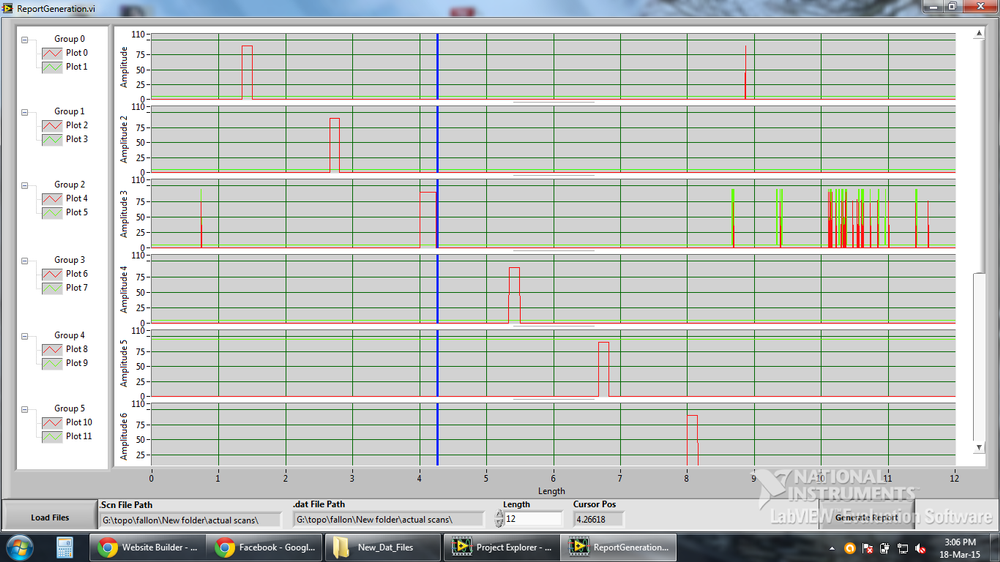Click the Plot 1 green line icon
This screenshot has height=562, width=1000.
coord(52,67)
